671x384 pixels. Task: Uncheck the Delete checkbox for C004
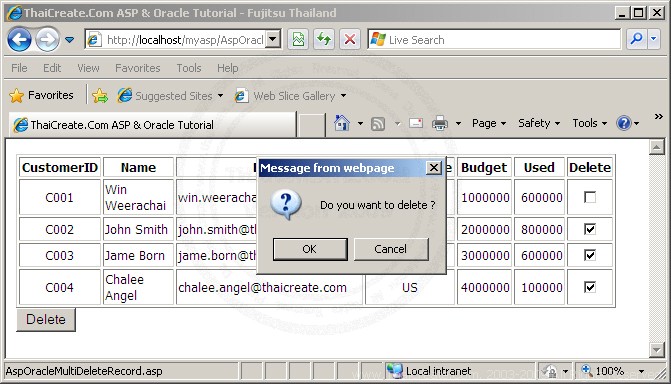coord(590,287)
